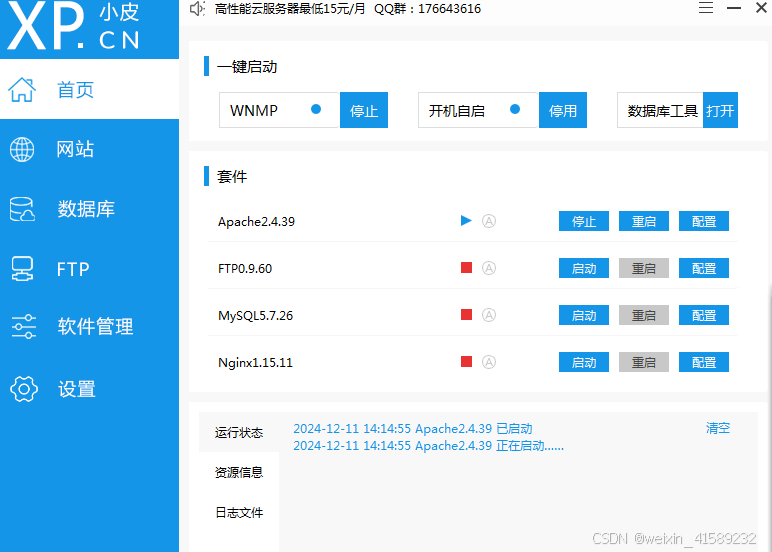Click the WNMP suite selector box
Image resolution: width=772 pixels, height=552 pixels.
tap(279, 110)
